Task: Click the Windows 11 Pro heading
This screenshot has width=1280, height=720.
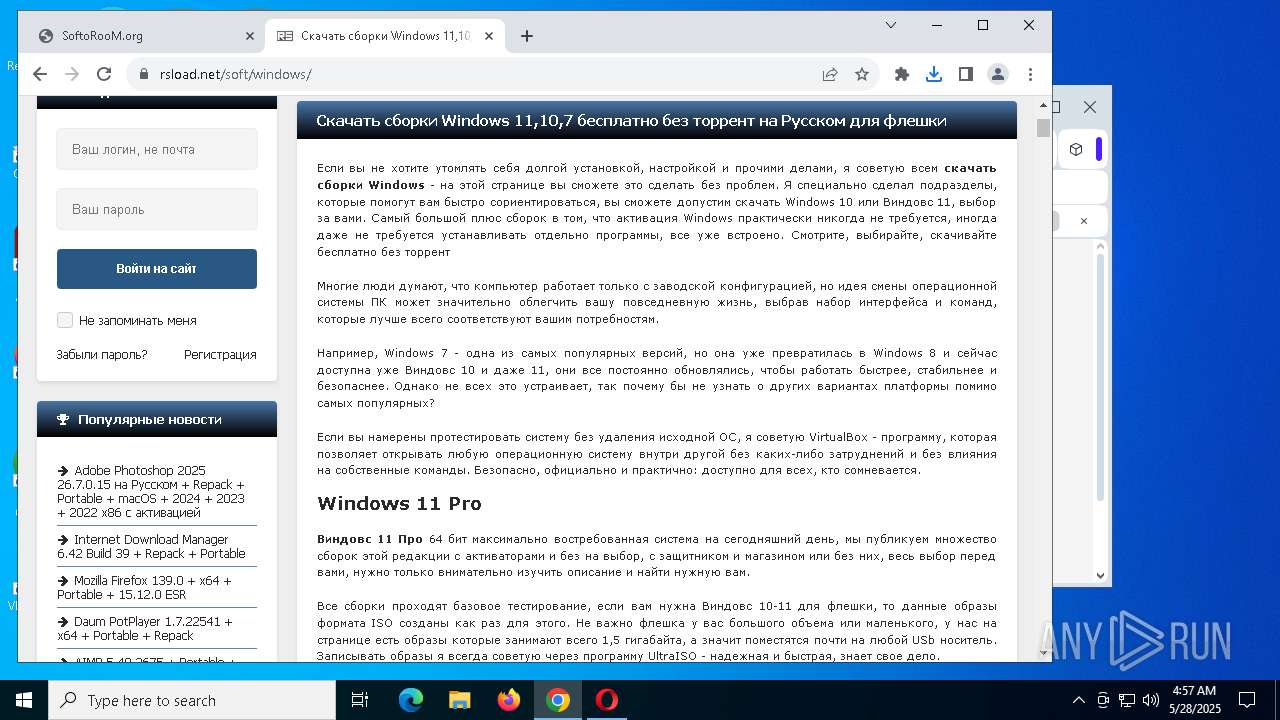Action: (x=399, y=503)
